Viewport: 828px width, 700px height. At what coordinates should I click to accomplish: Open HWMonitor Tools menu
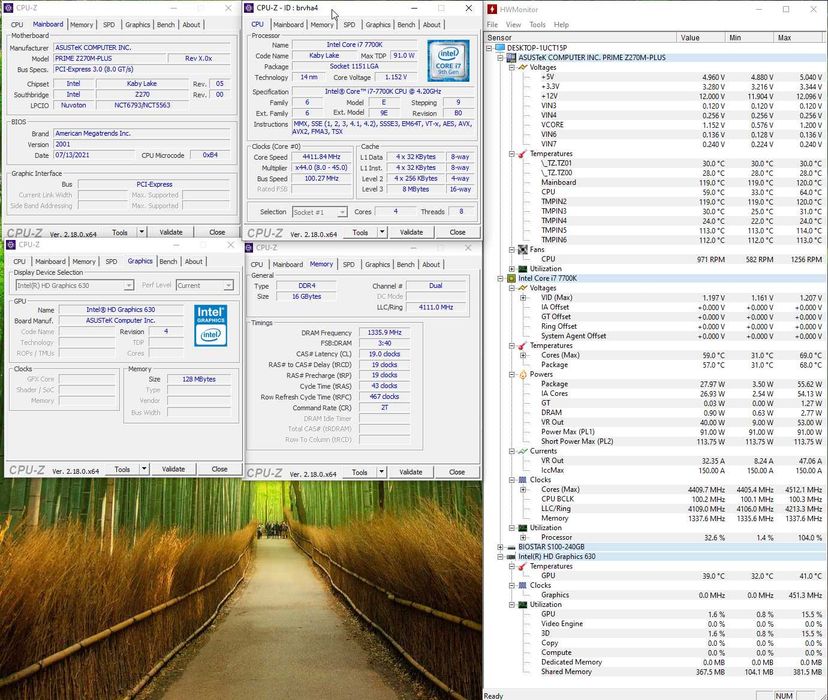(537, 24)
